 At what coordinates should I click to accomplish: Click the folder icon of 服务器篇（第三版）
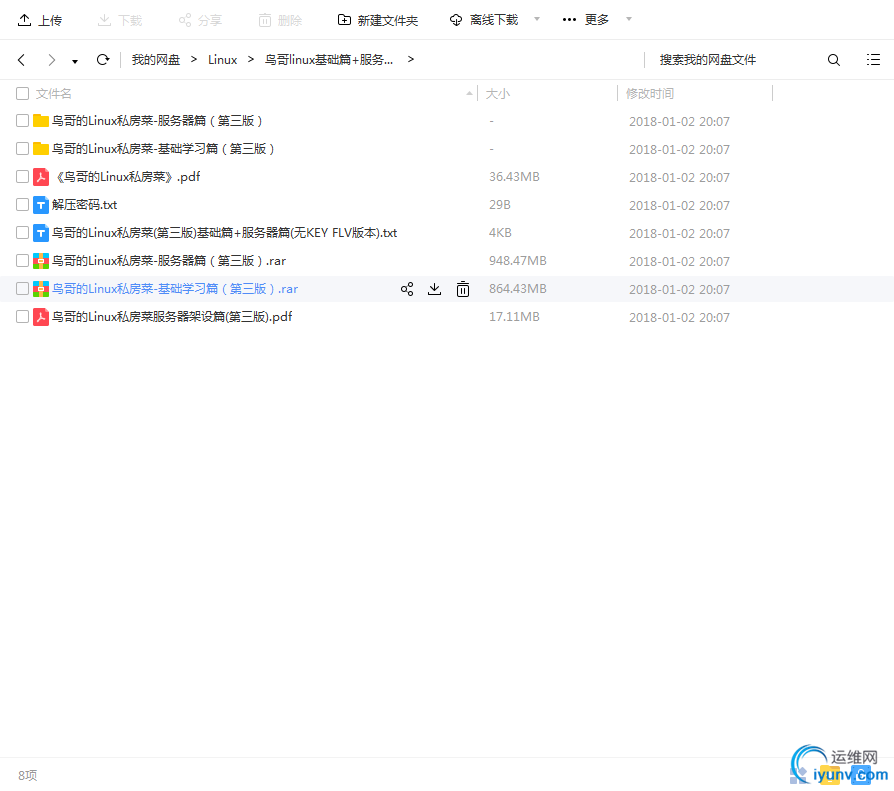40,120
